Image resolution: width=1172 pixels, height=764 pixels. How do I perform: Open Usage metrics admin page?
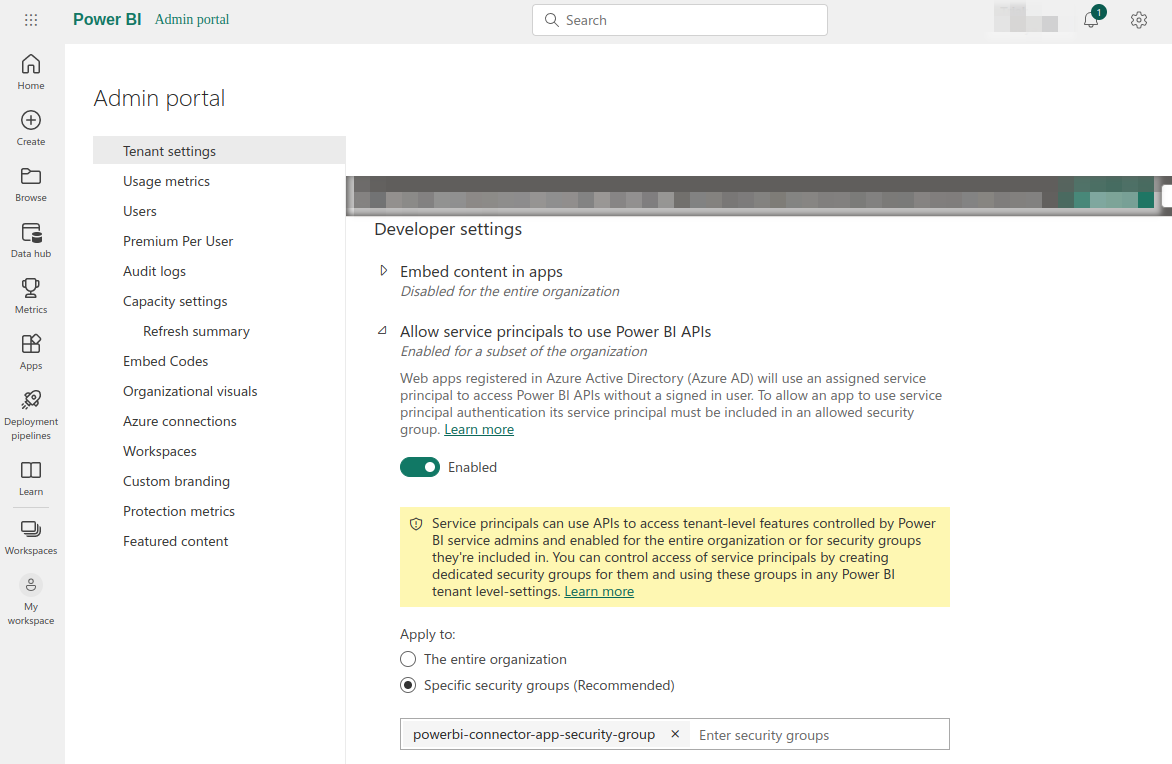[x=166, y=181]
